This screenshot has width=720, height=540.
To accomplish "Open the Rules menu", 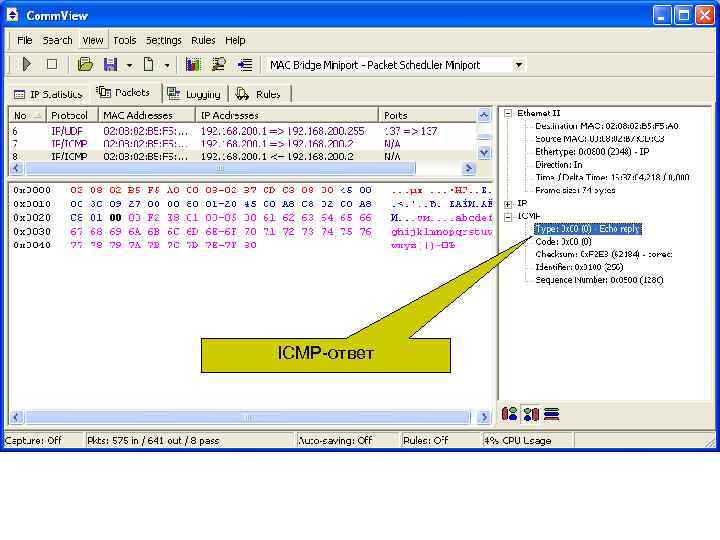I will pyautogui.click(x=203, y=40).
